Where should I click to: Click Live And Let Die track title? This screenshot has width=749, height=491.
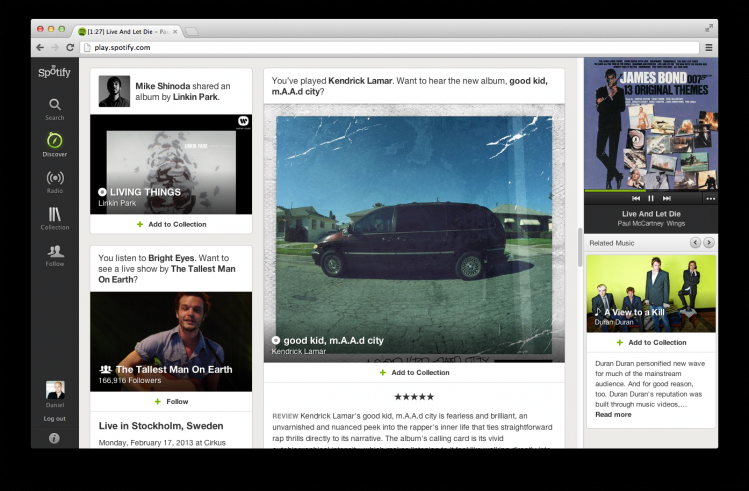[651, 214]
